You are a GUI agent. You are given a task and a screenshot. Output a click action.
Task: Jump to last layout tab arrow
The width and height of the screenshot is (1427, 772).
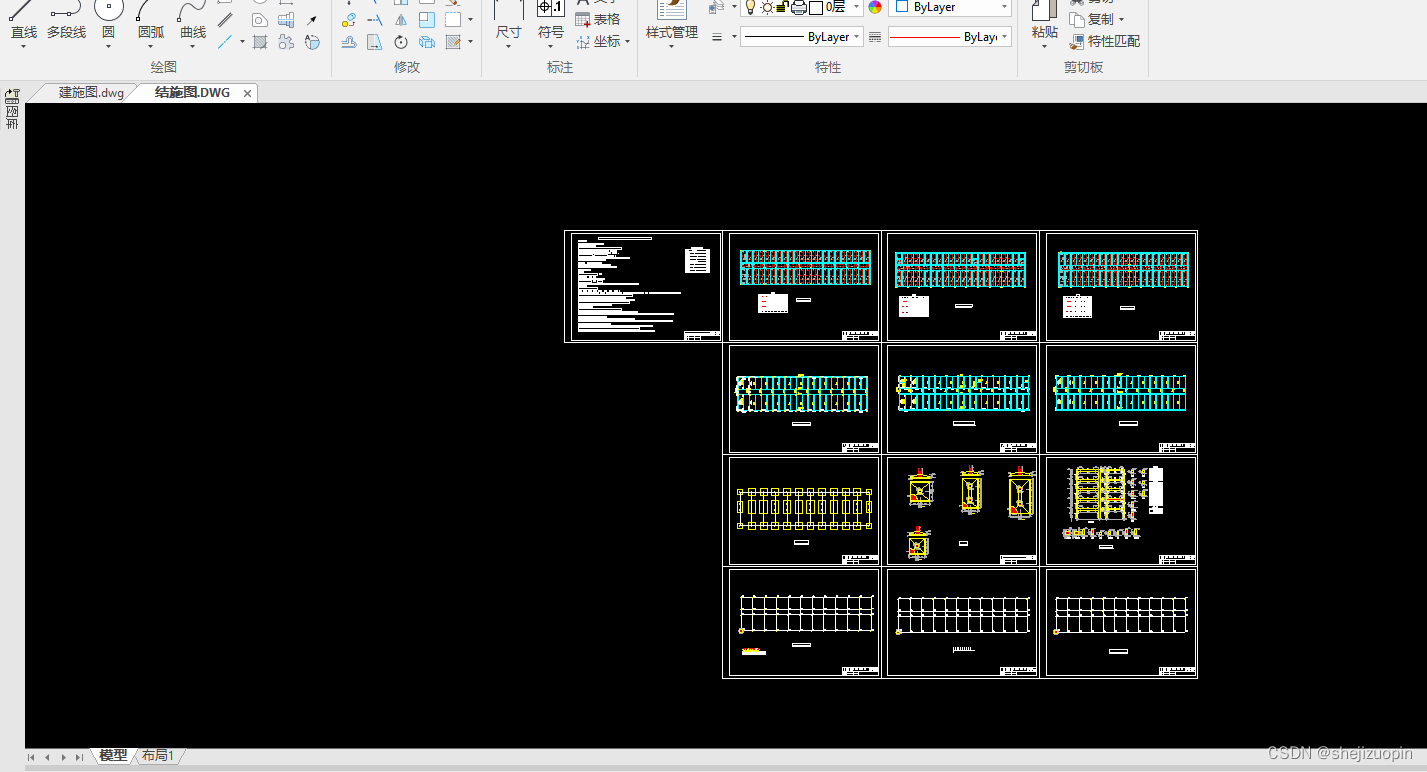coord(79,757)
